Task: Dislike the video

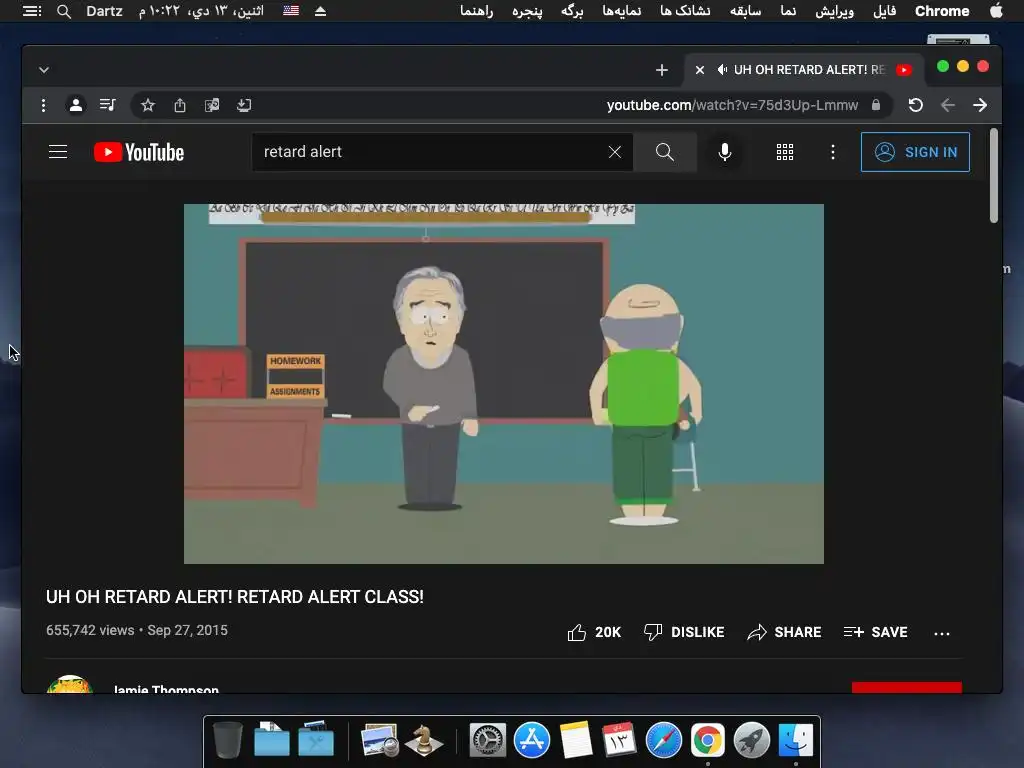Action: pos(684,632)
